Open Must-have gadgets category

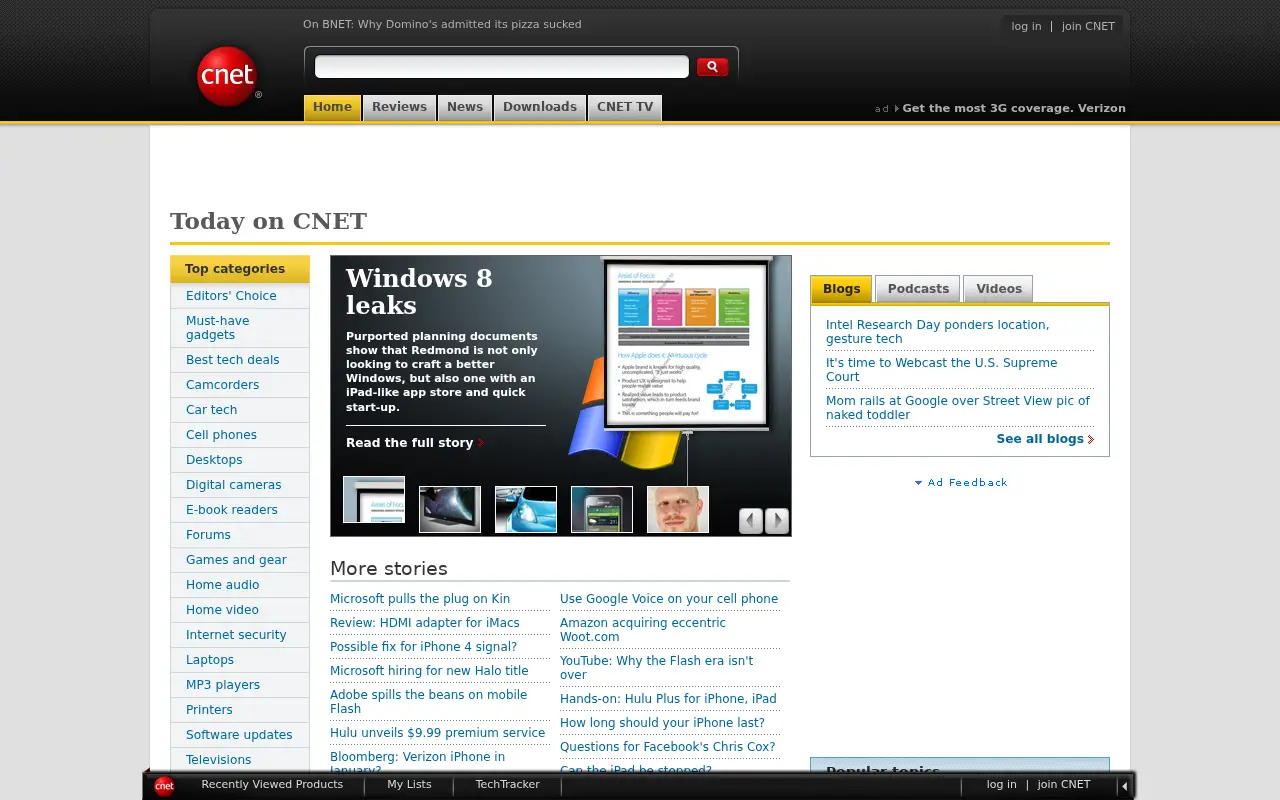click(x=218, y=328)
